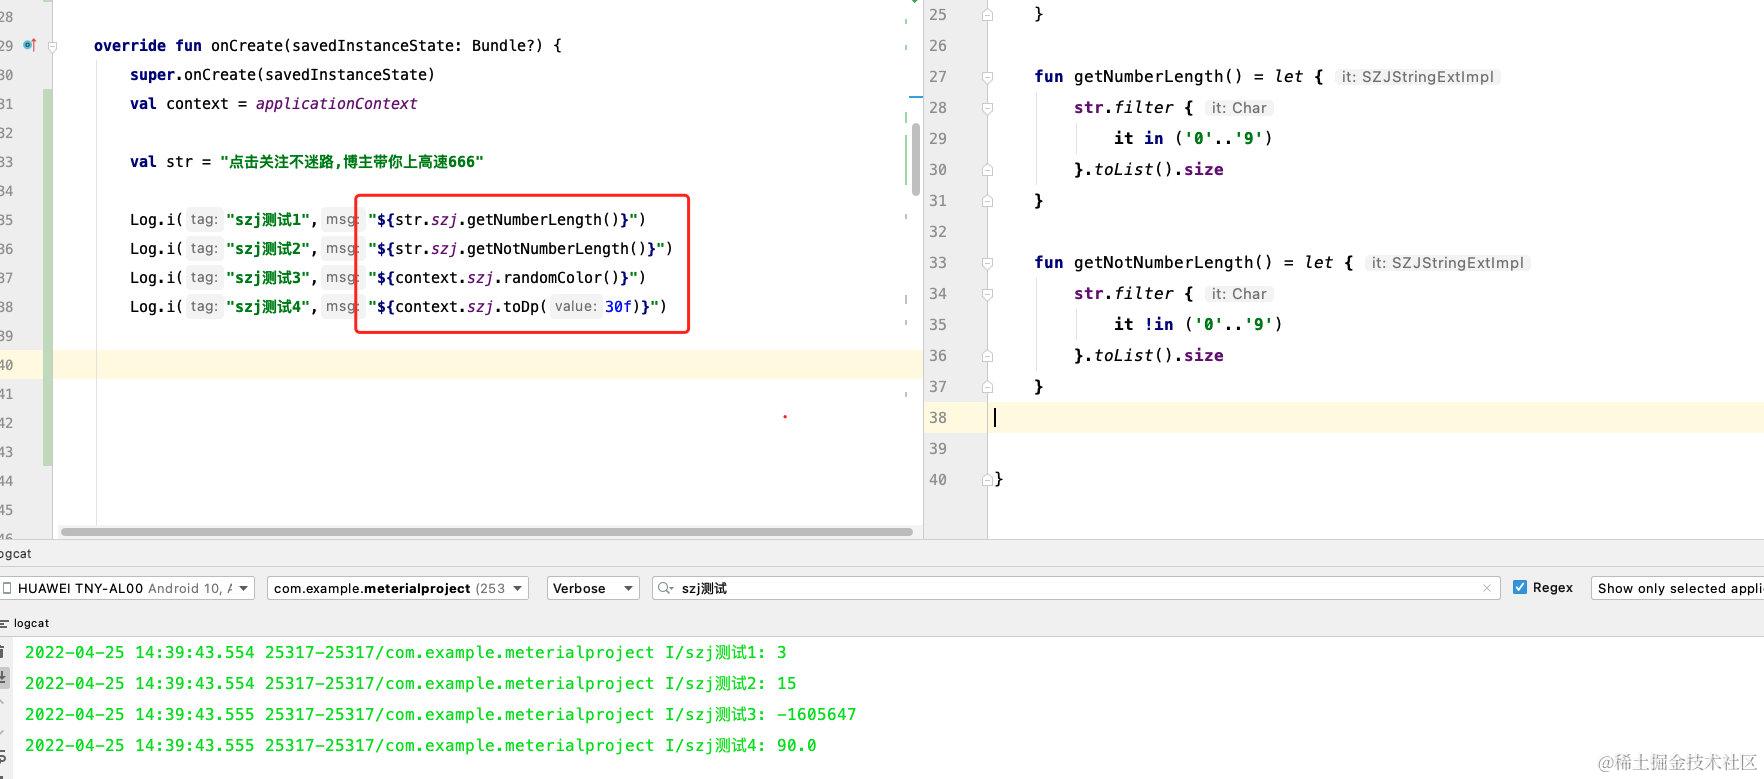Click applicationContext in the val context line
1764x779 pixels.
[x=336, y=103]
